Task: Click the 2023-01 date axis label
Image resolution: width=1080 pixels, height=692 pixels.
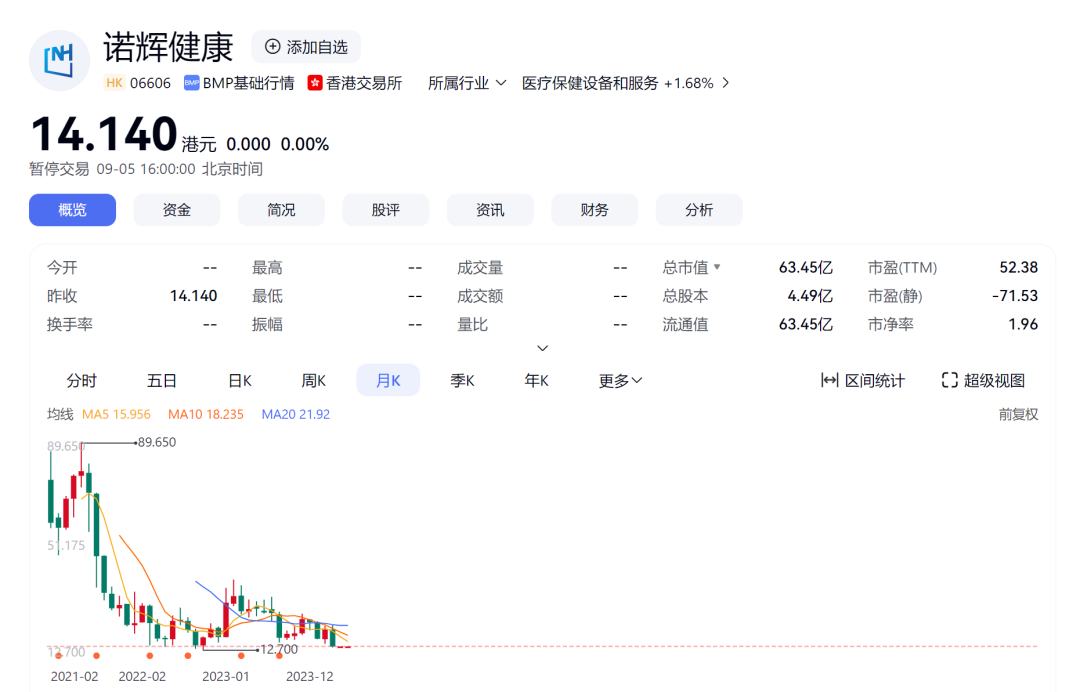Action: (225, 677)
